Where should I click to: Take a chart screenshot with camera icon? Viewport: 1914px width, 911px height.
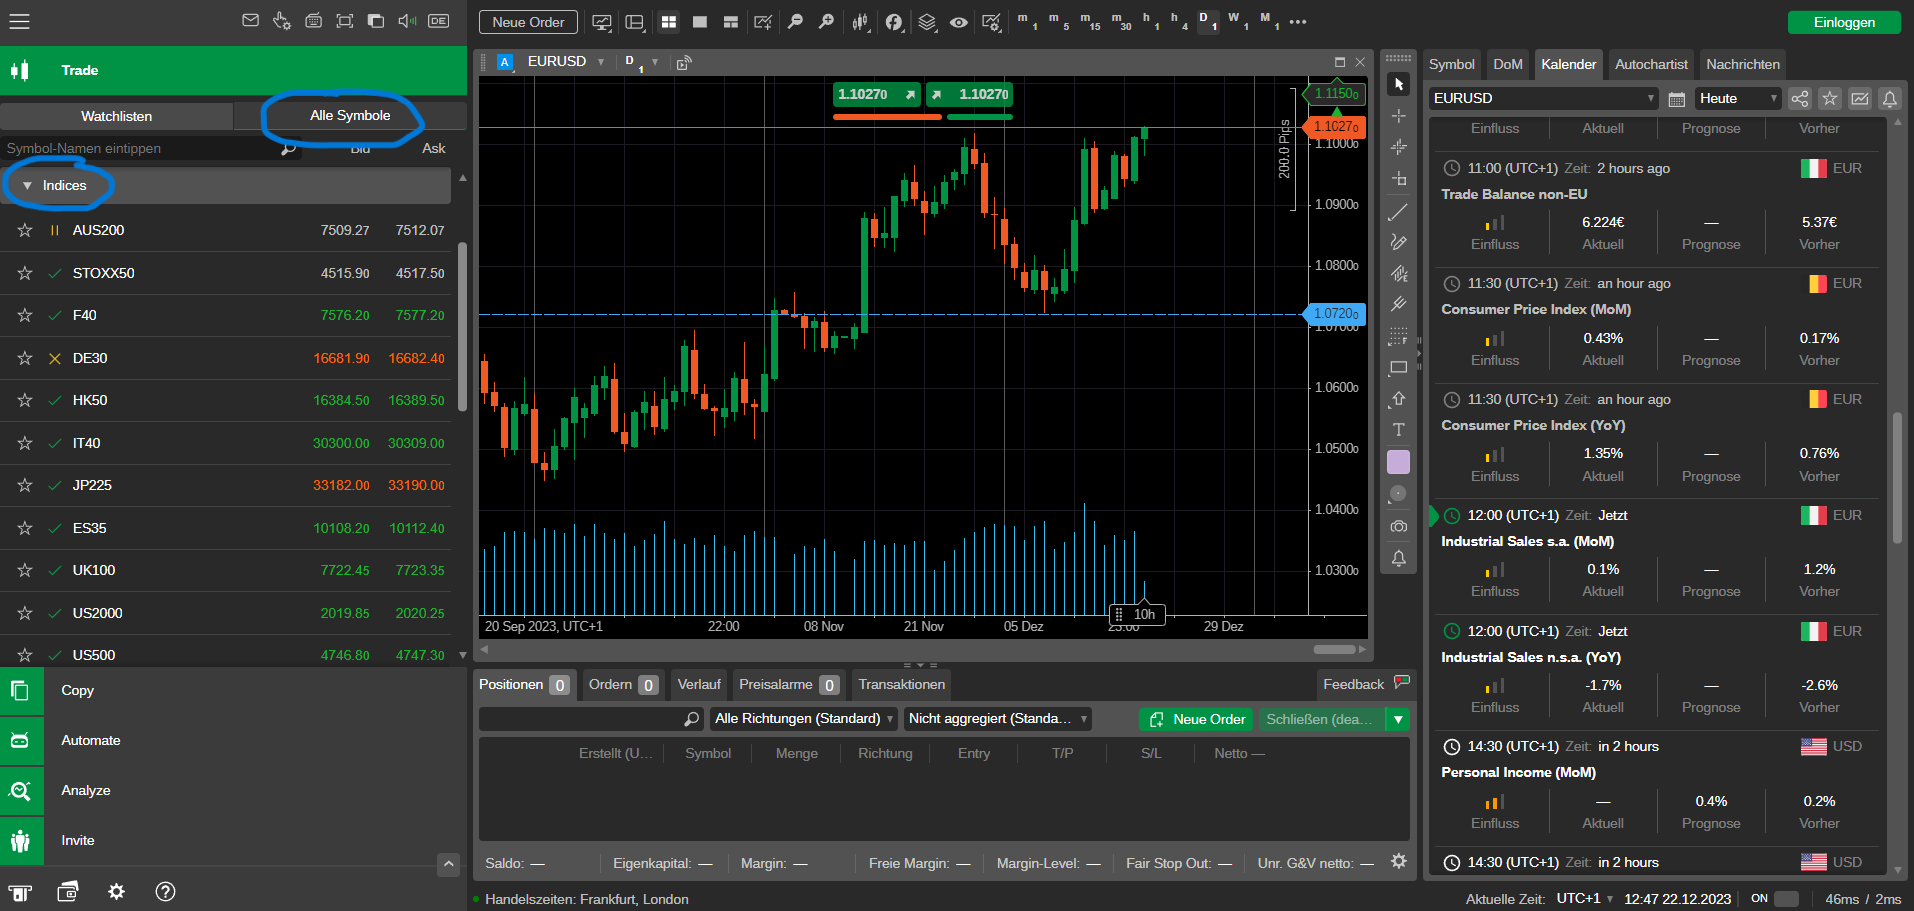click(x=1398, y=526)
